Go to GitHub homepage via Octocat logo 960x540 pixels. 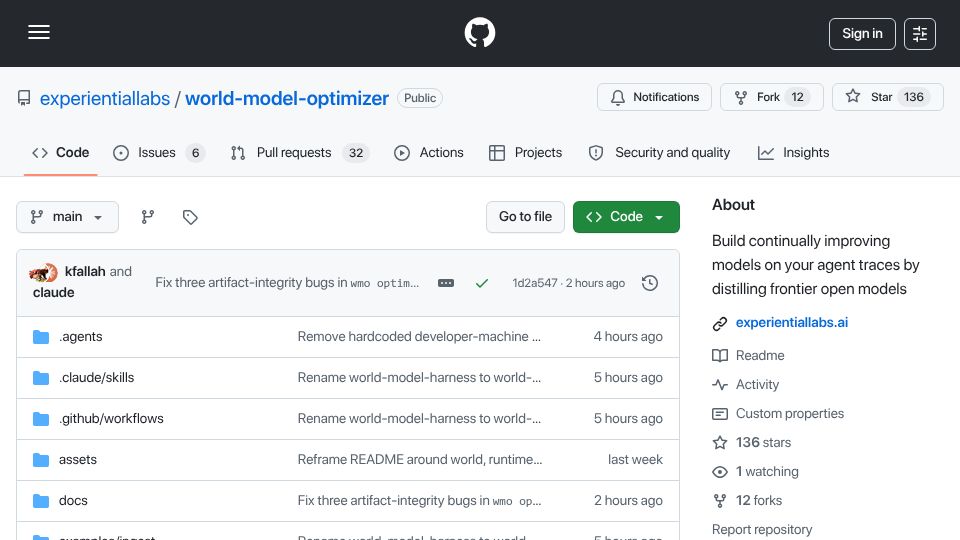(x=479, y=32)
